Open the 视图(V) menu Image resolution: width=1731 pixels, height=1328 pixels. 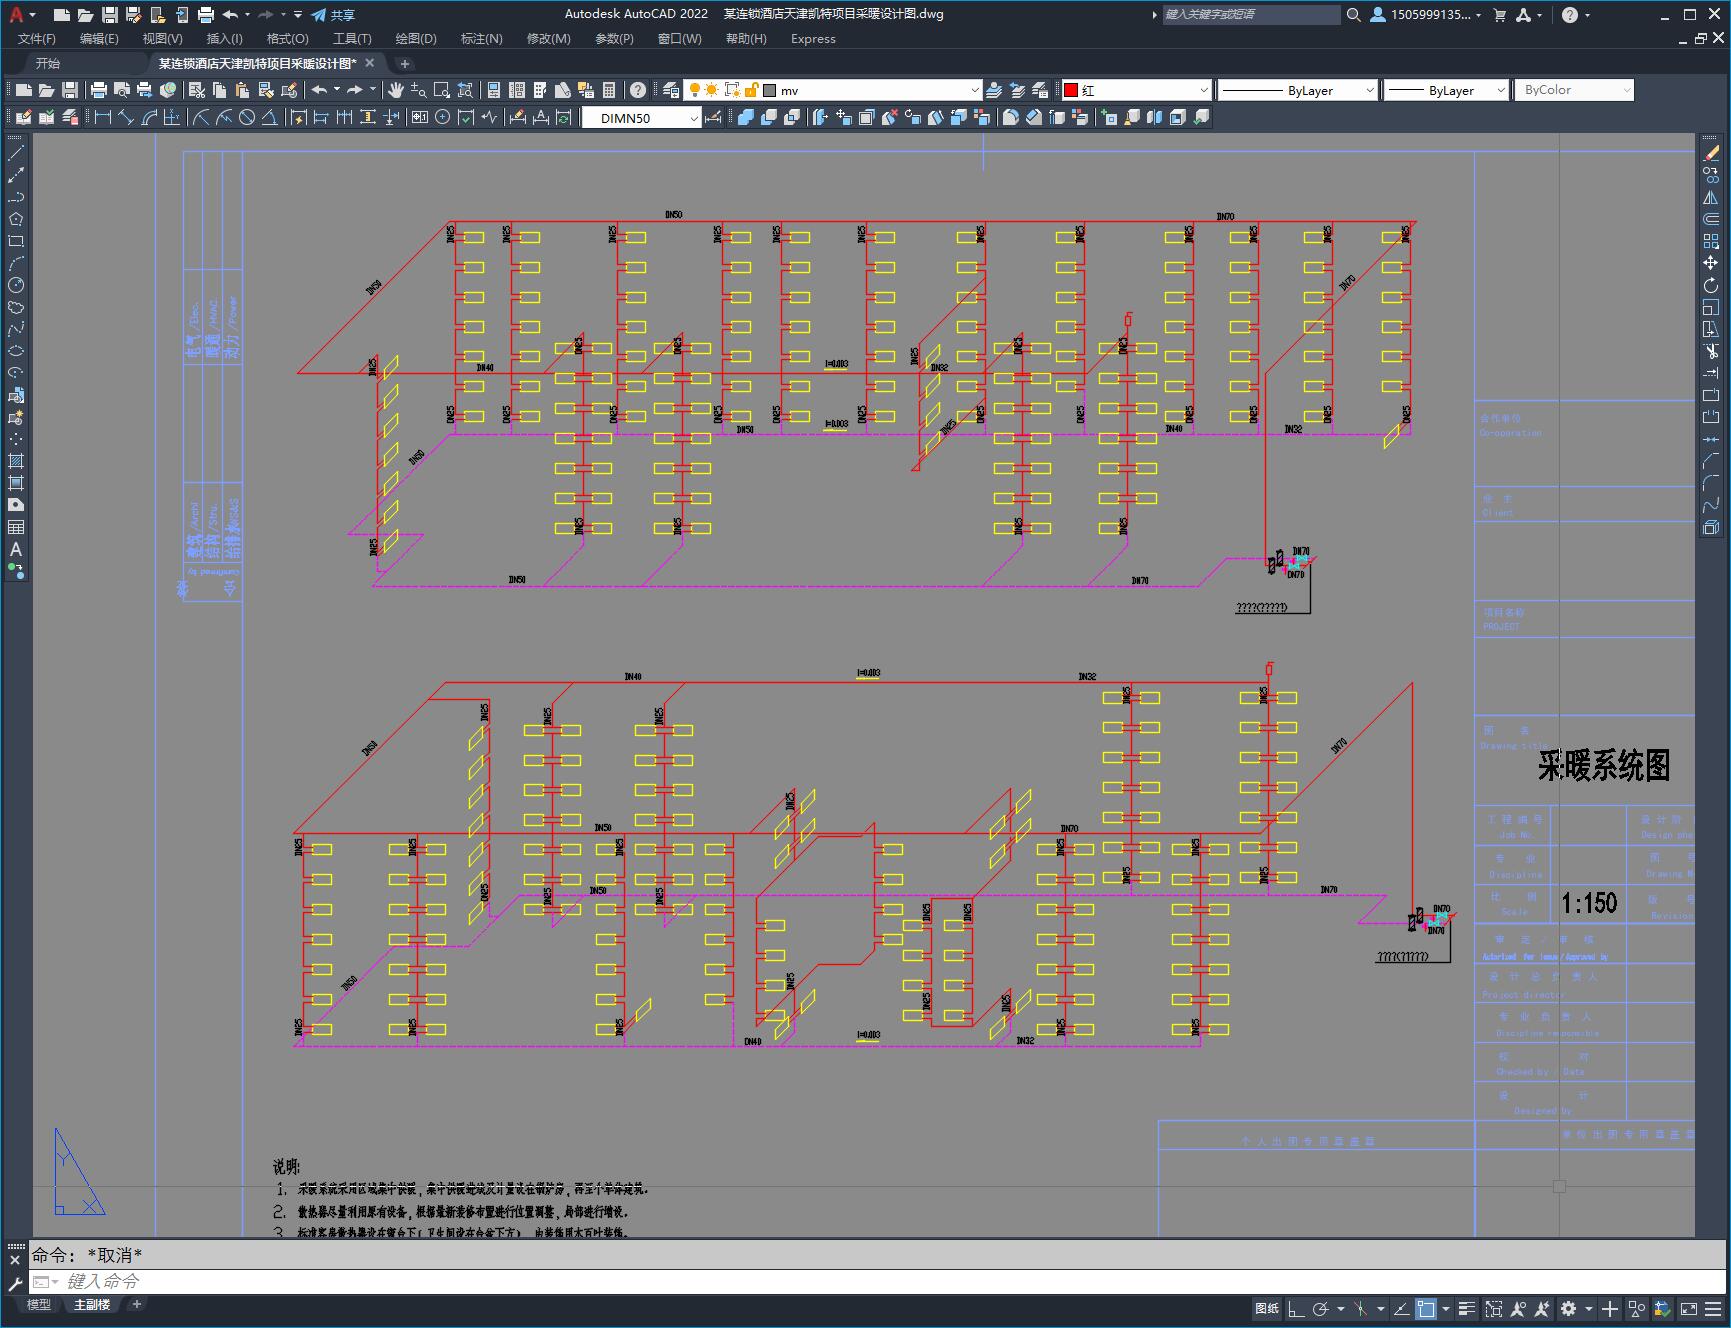162,39
